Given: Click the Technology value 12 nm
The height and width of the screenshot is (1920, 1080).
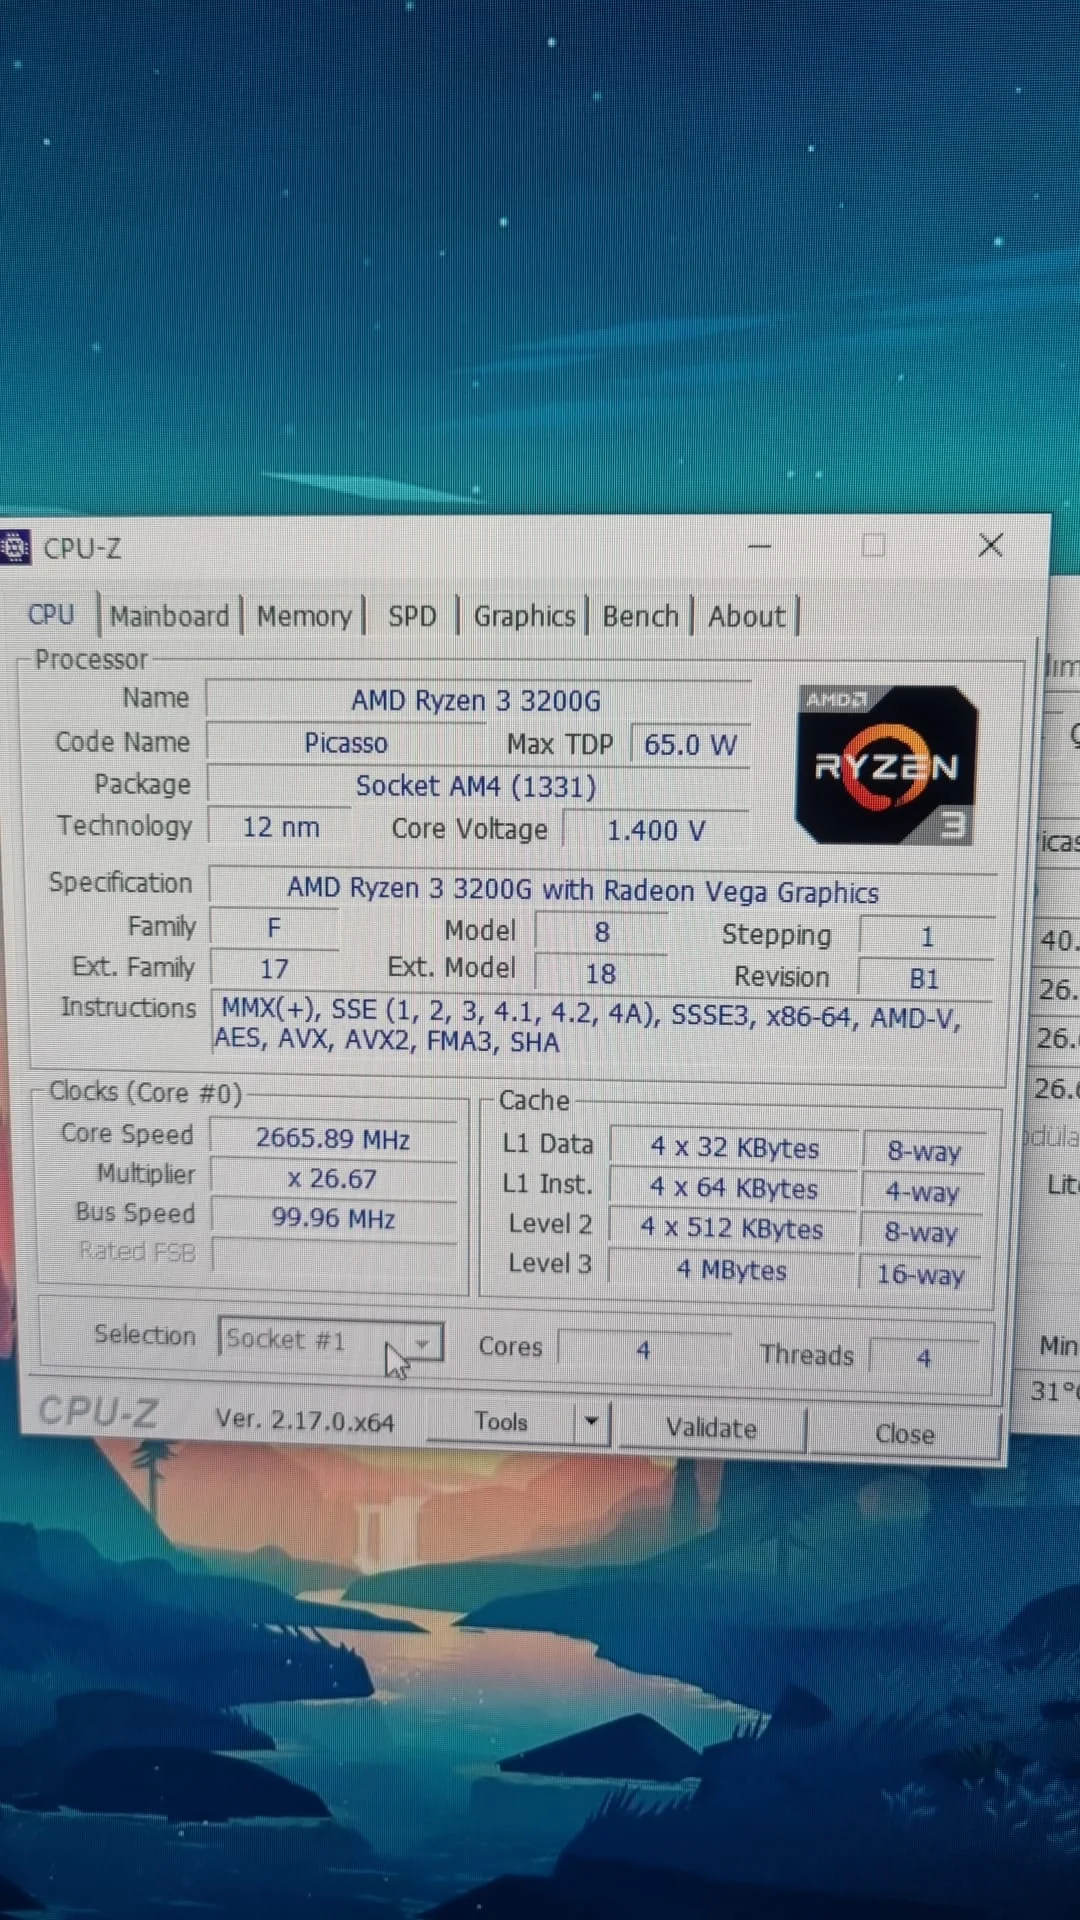Looking at the screenshot, I should click(280, 827).
